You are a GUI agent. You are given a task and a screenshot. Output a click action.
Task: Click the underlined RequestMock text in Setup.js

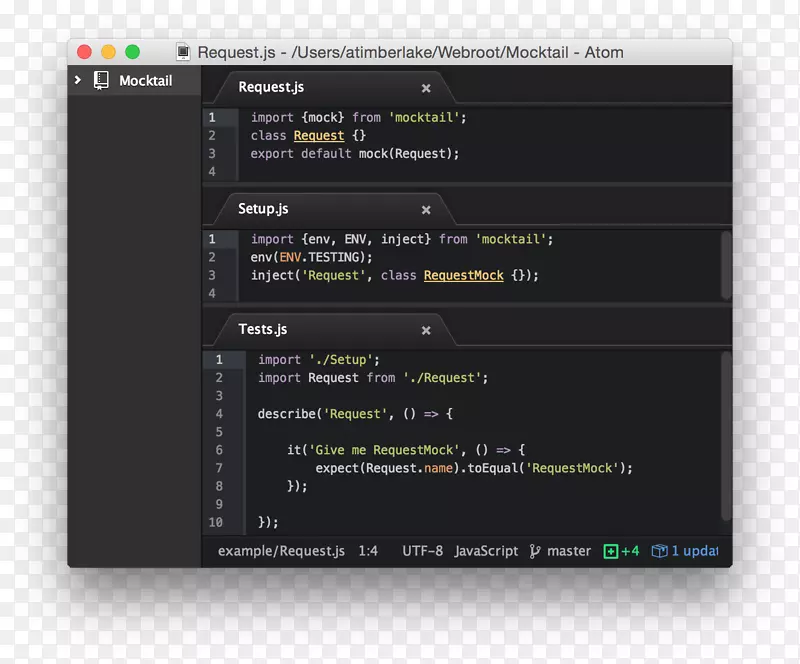coord(463,275)
